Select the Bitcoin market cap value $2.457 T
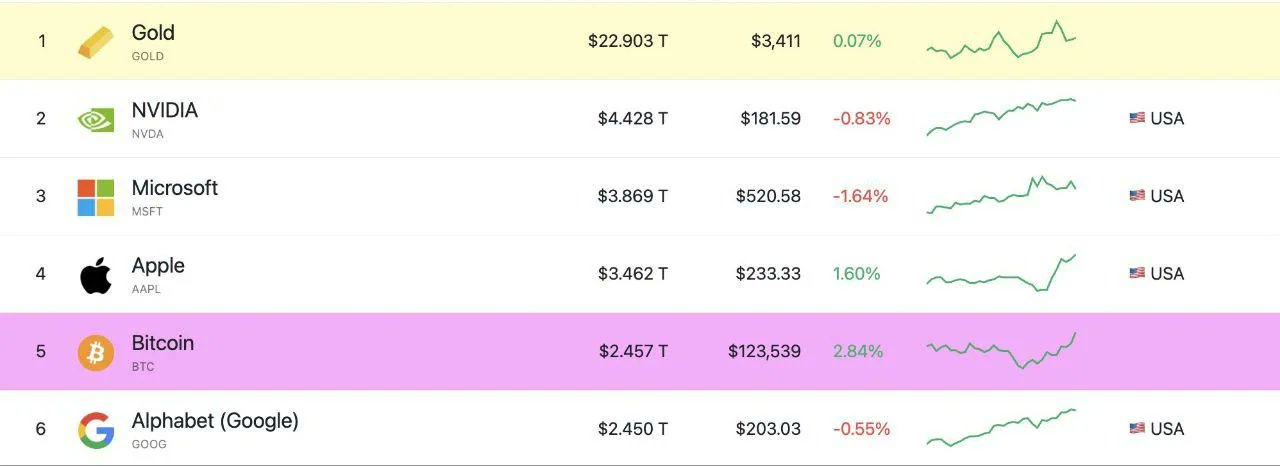 tap(633, 351)
